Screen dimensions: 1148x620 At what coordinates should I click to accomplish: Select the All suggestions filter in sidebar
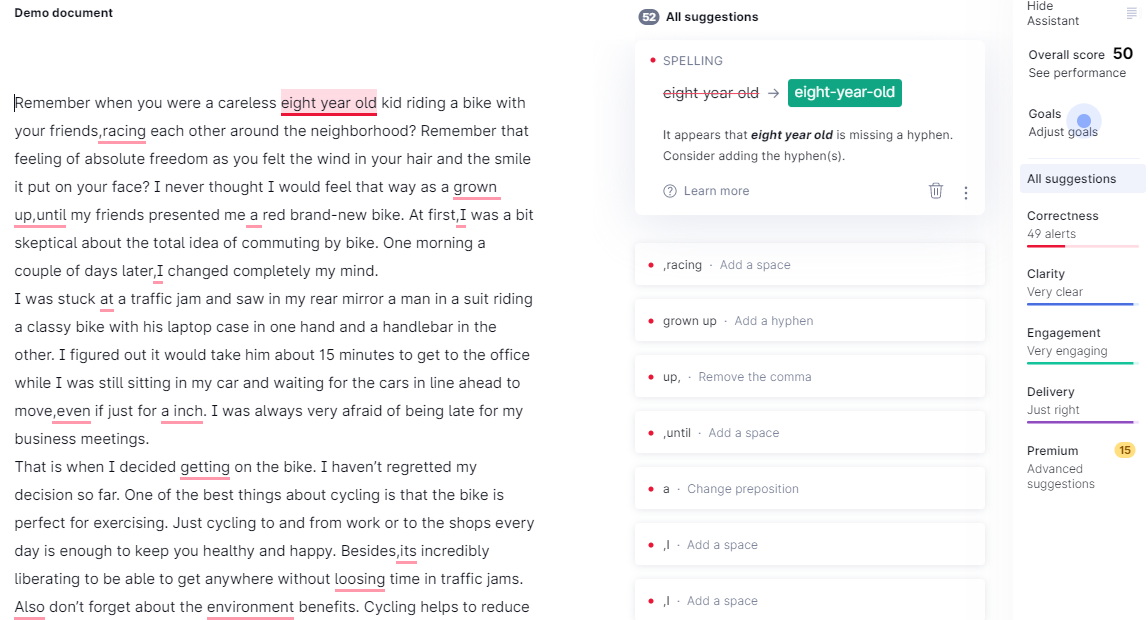(1081, 179)
